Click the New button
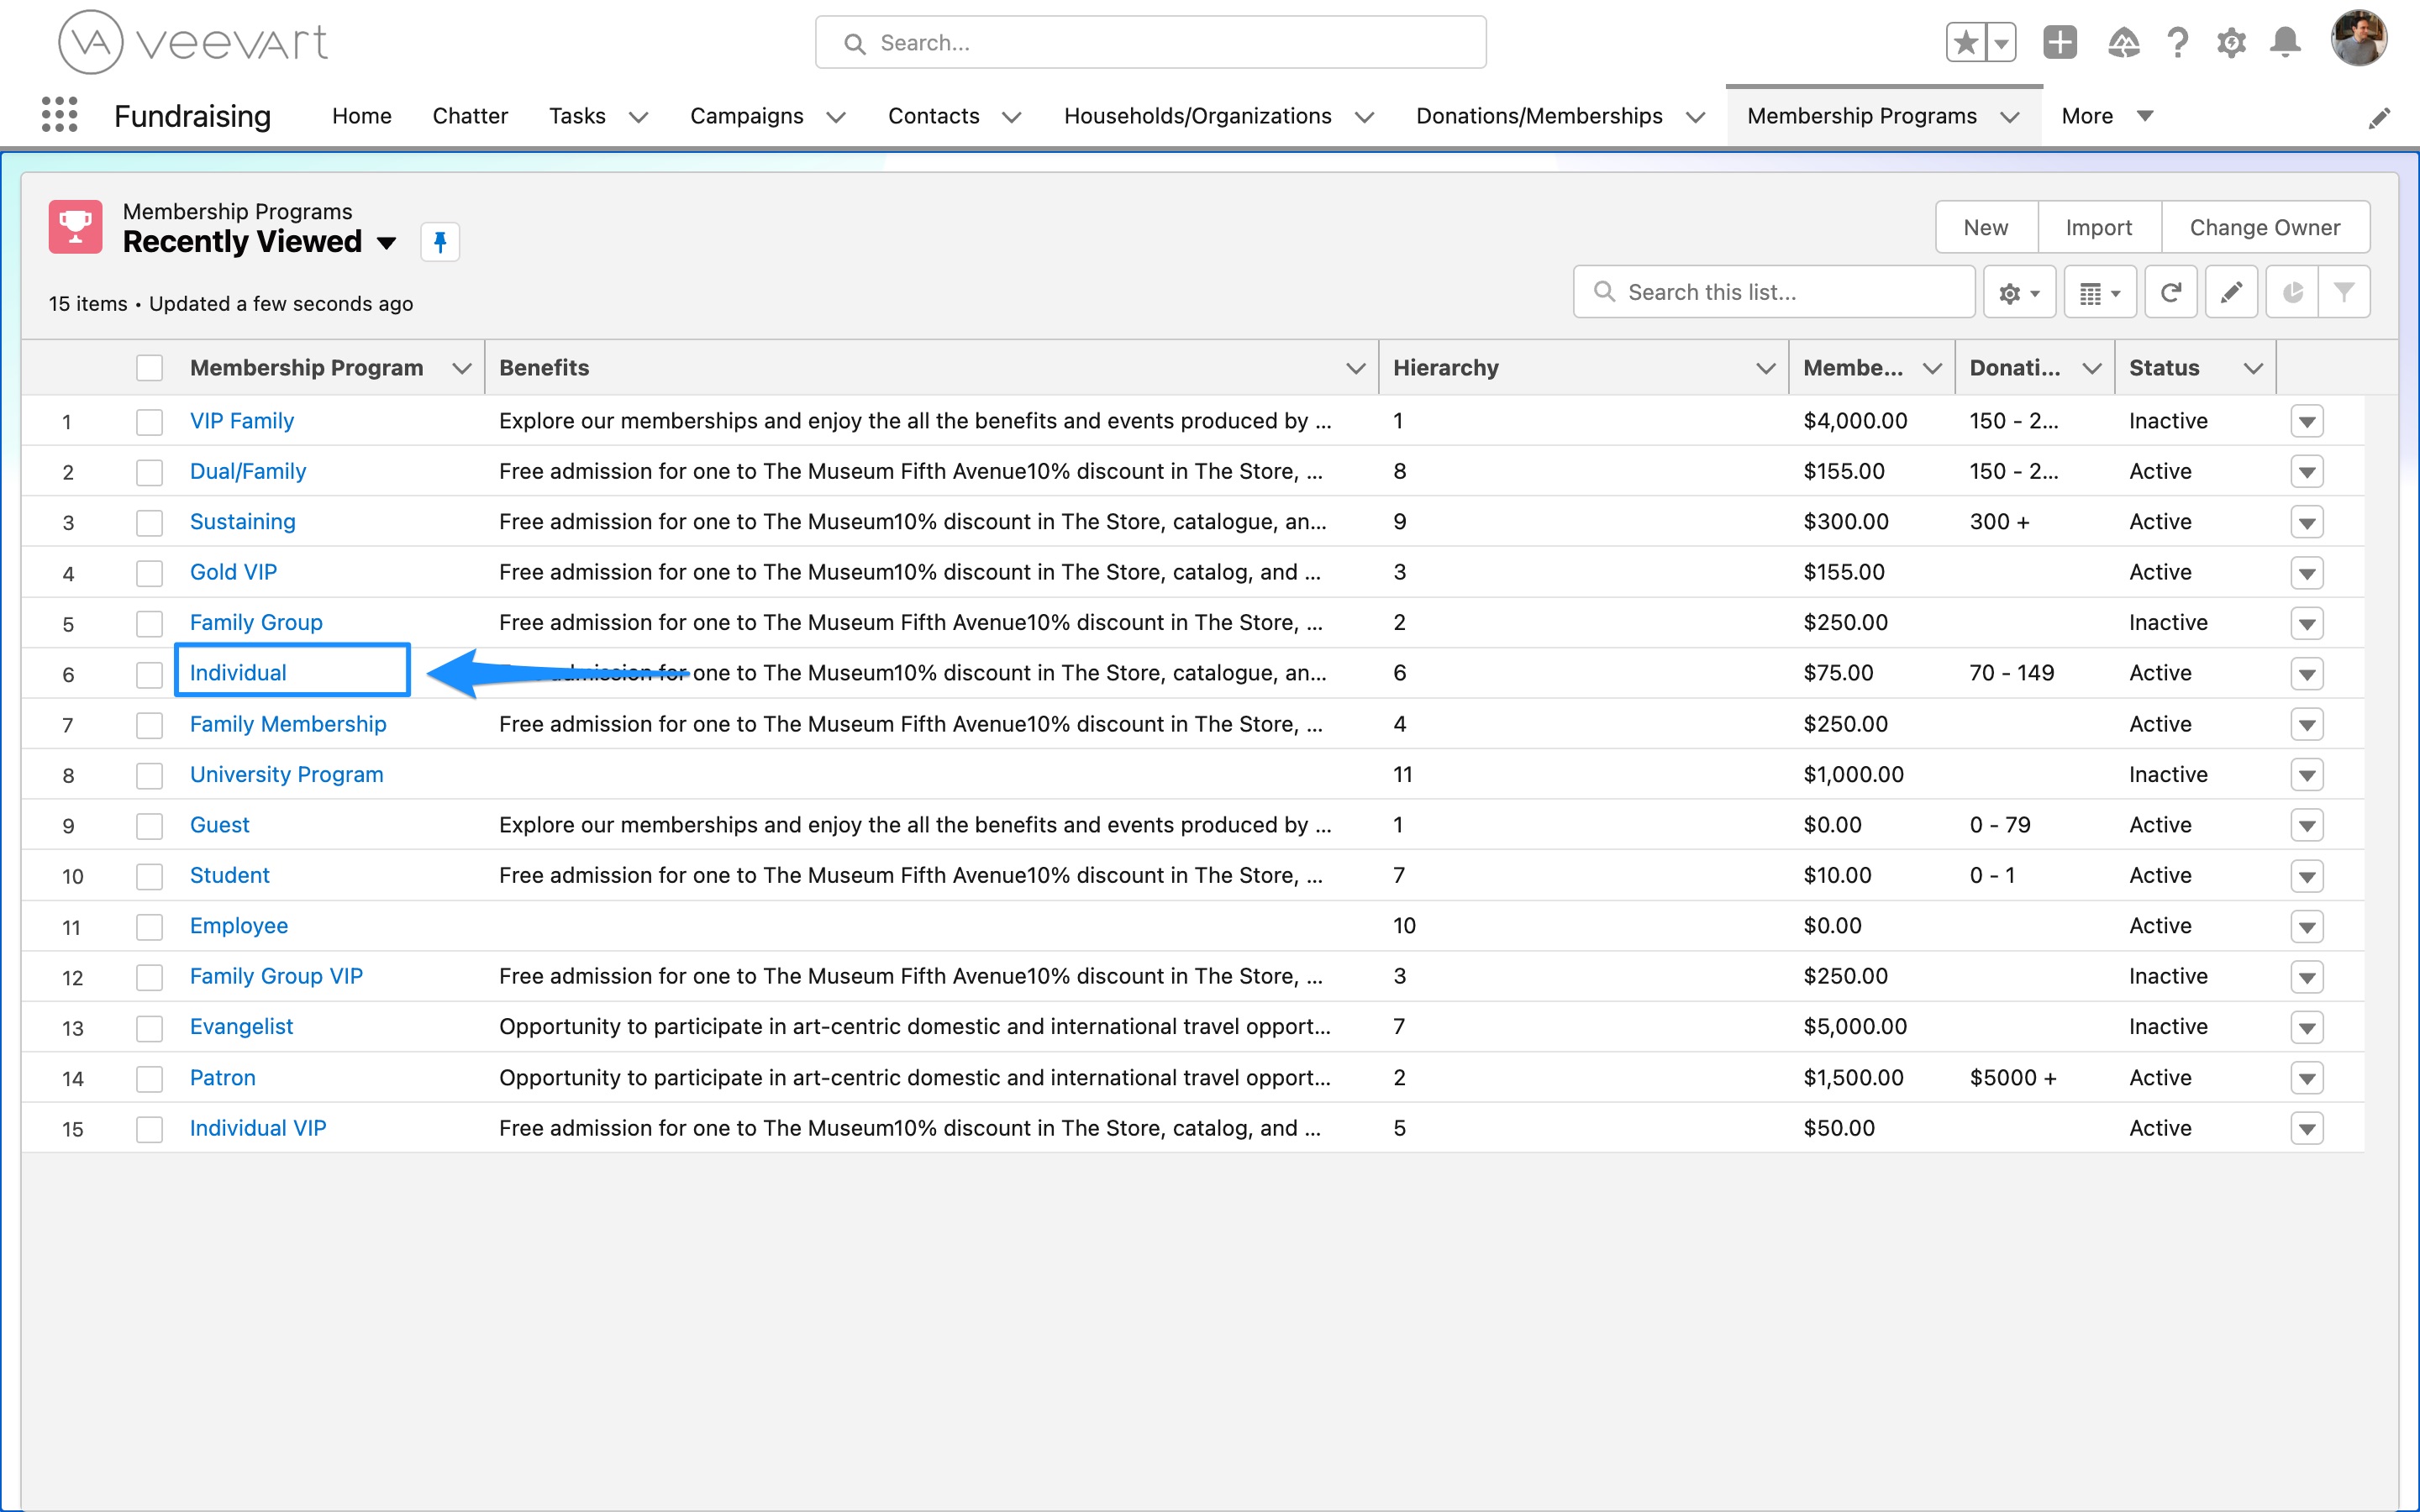Viewport: 2420px width, 1512px height. (x=1986, y=227)
